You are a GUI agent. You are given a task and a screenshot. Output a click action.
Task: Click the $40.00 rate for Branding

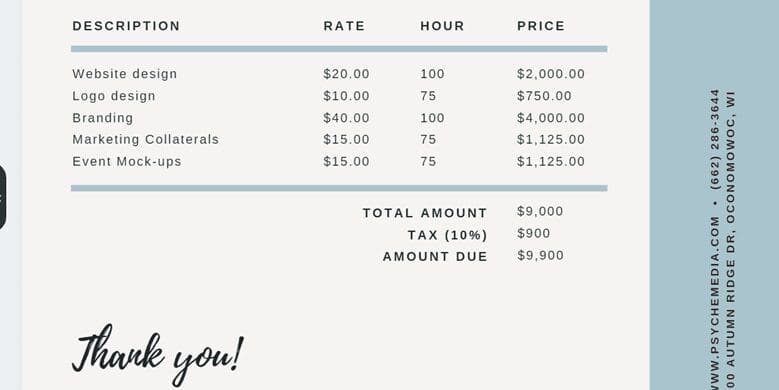(x=346, y=118)
